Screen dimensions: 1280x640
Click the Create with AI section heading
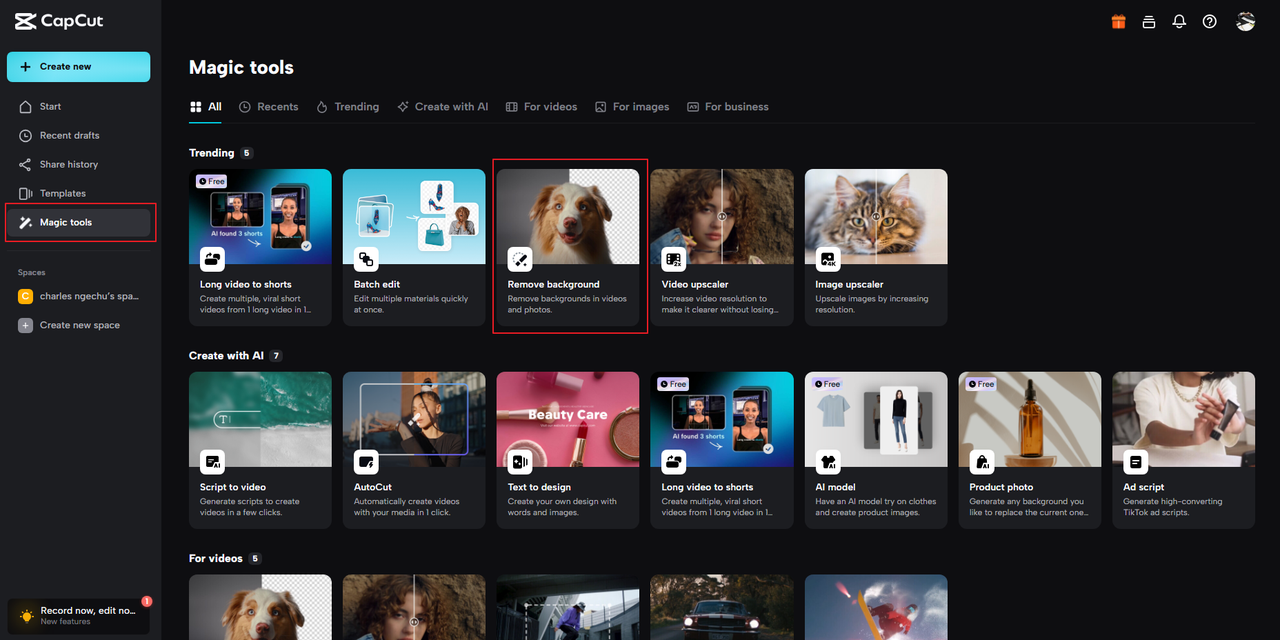pos(227,356)
